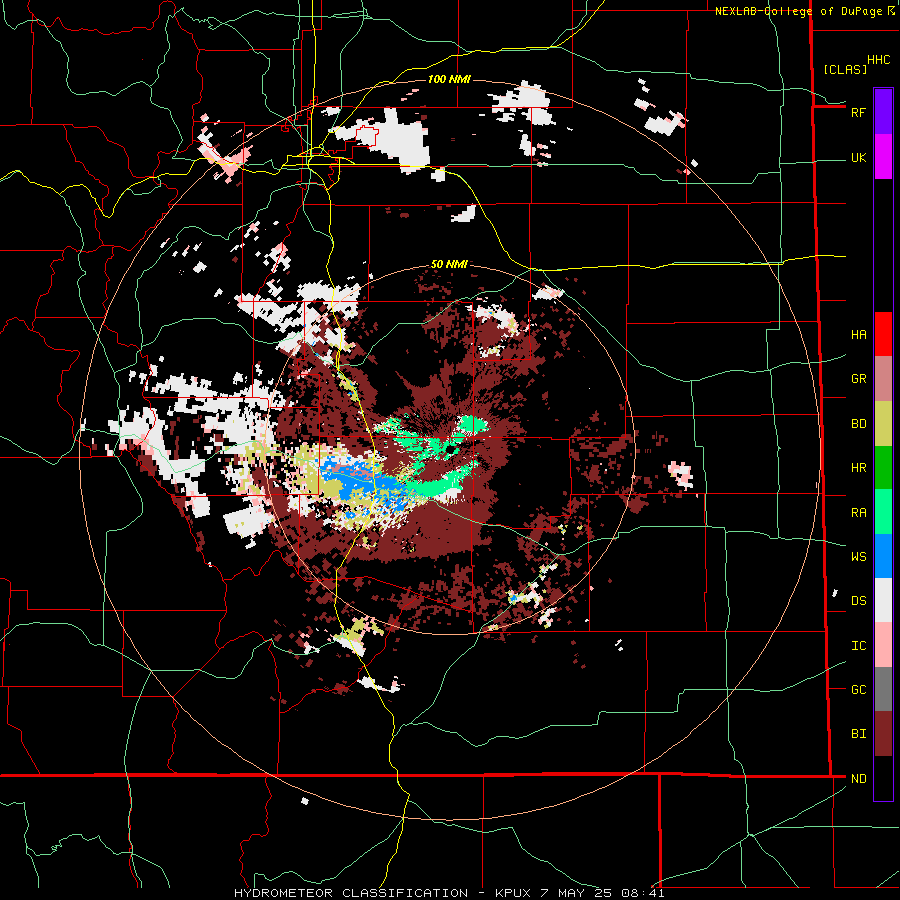Click the DS white legend swatch
The image size is (900, 900).
coord(883,600)
